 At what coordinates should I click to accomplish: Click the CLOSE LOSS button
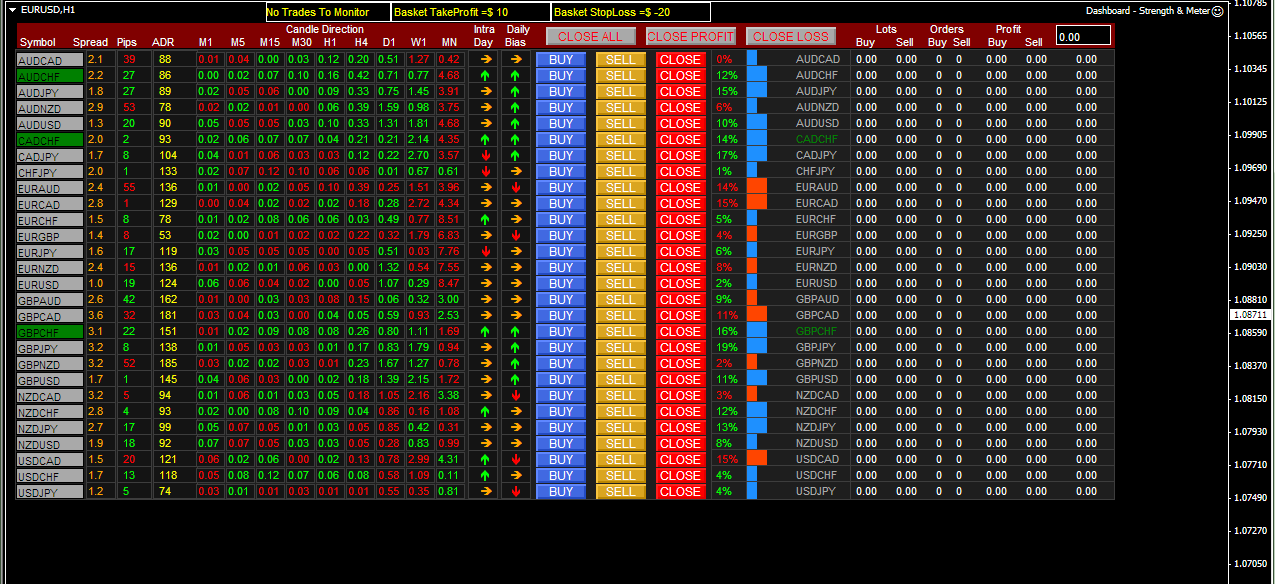point(790,36)
